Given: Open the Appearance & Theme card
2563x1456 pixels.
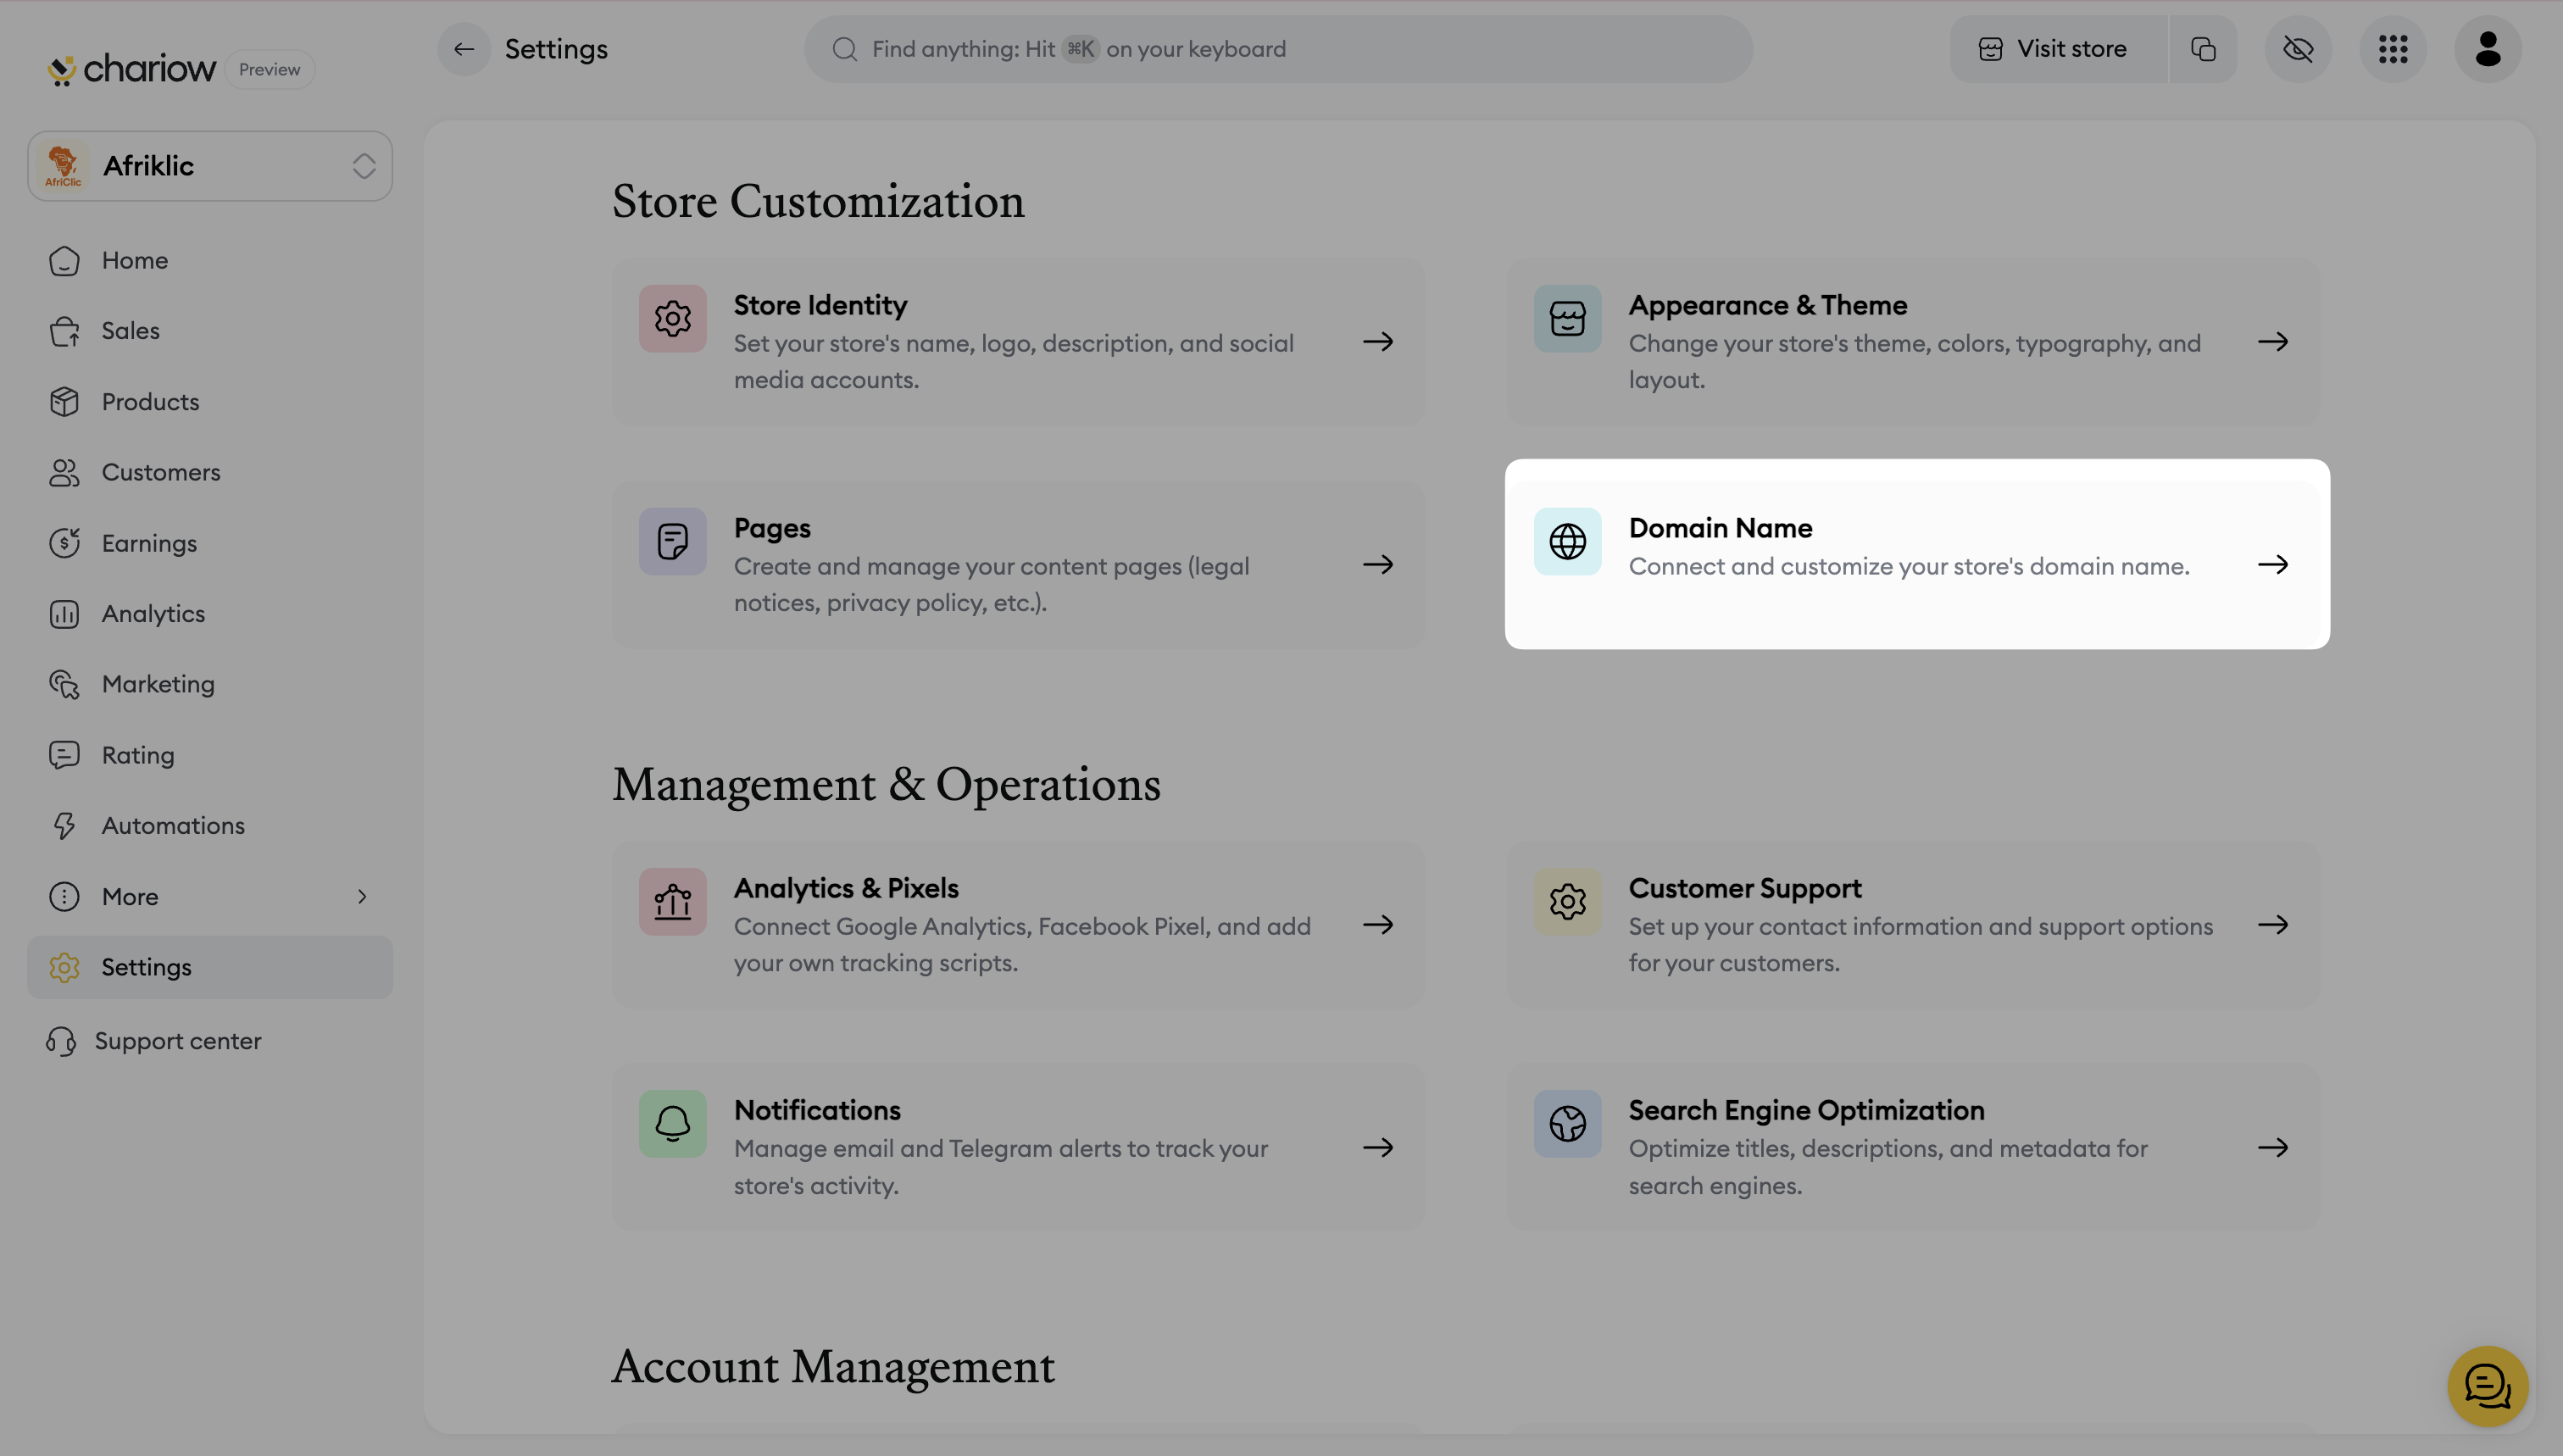Looking at the screenshot, I should [1912, 342].
